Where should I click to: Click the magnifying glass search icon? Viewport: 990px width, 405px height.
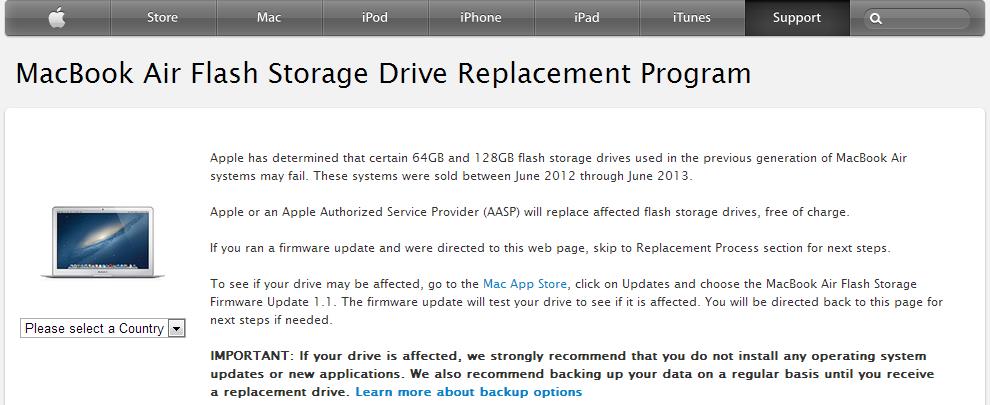pos(876,18)
